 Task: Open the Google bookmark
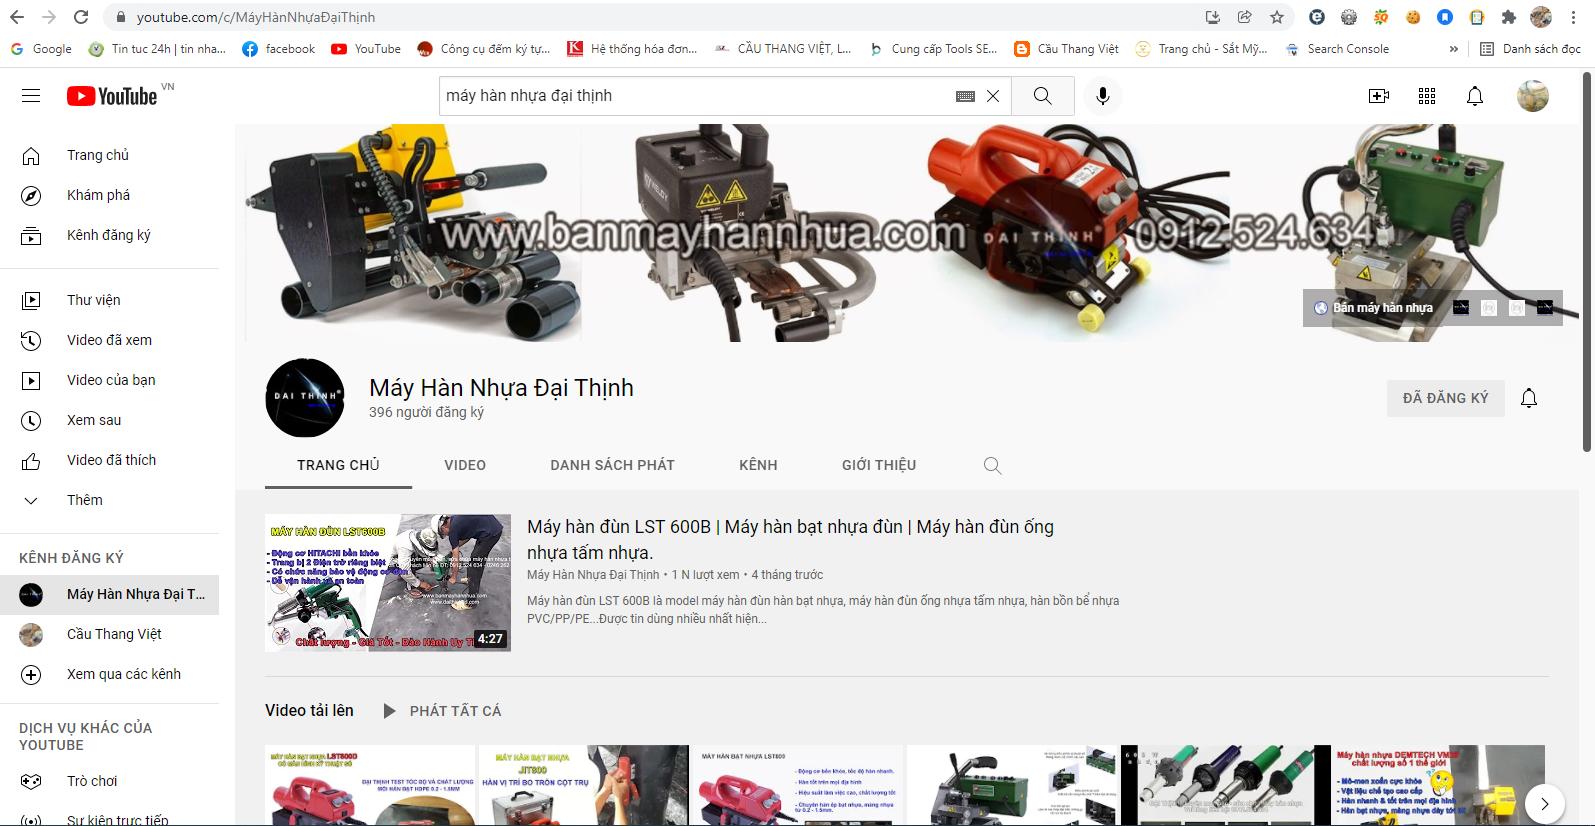41,49
